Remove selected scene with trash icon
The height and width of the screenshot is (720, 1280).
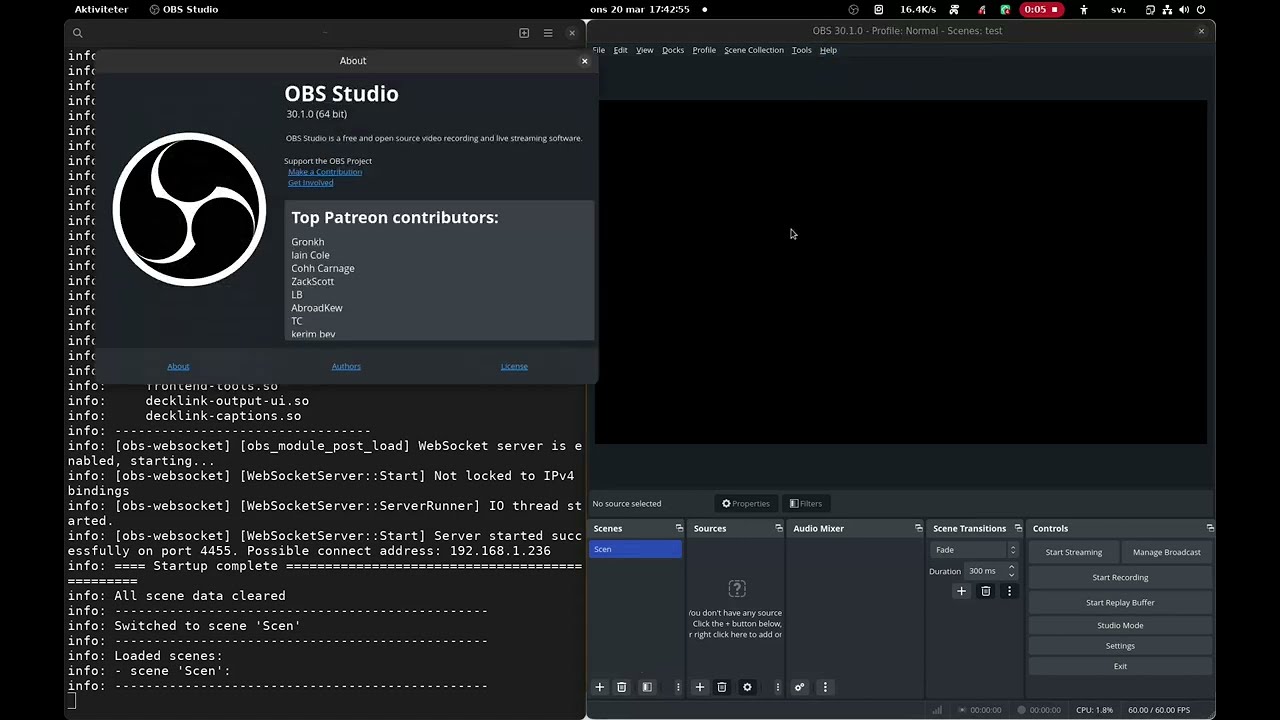[621, 687]
